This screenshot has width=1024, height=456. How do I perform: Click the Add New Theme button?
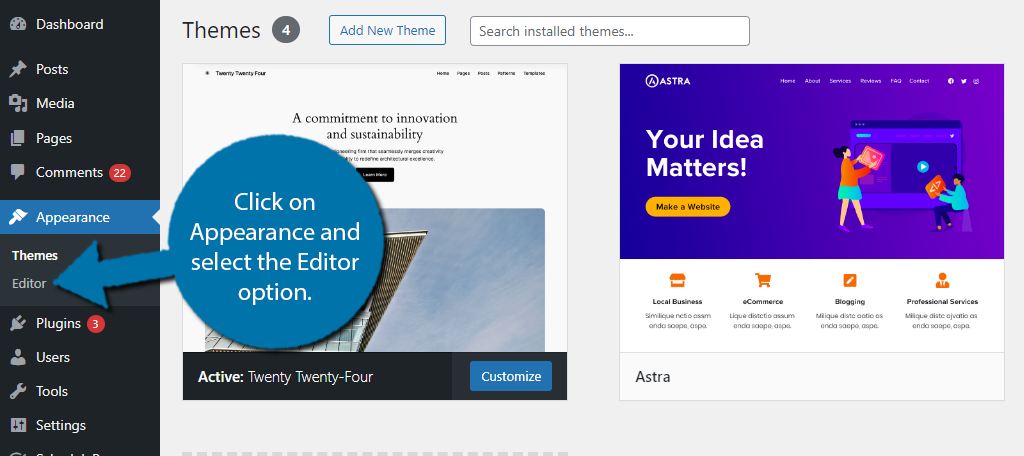click(387, 30)
